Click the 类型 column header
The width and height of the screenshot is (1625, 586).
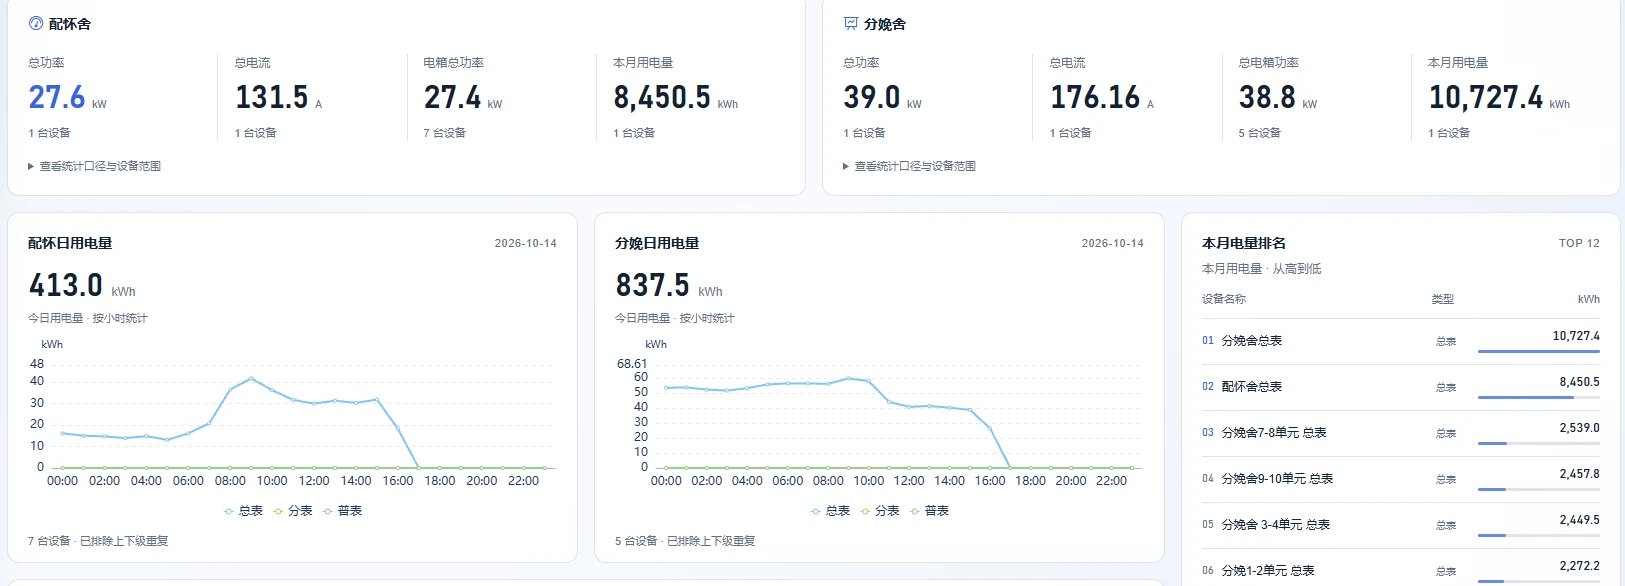pyautogui.click(x=1443, y=299)
